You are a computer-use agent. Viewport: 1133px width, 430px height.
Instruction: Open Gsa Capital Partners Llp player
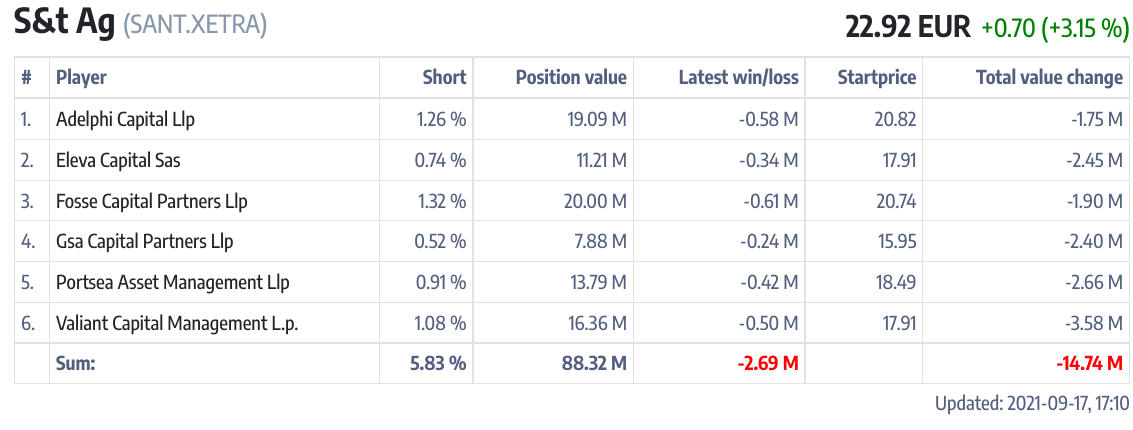click(144, 241)
